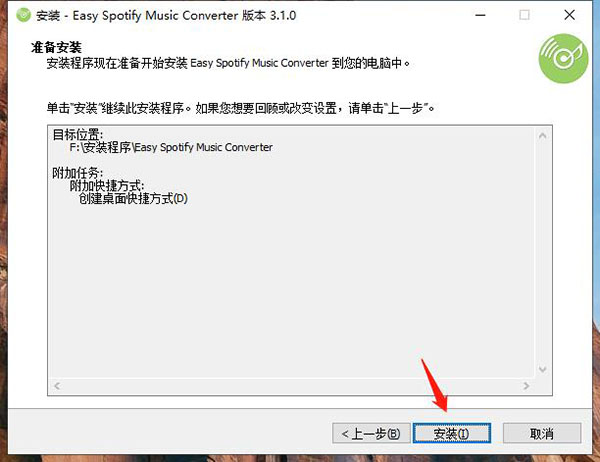Go back with the <上一步(B) button
The width and height of the screenshot is (600, 462).
coord(371,433)
